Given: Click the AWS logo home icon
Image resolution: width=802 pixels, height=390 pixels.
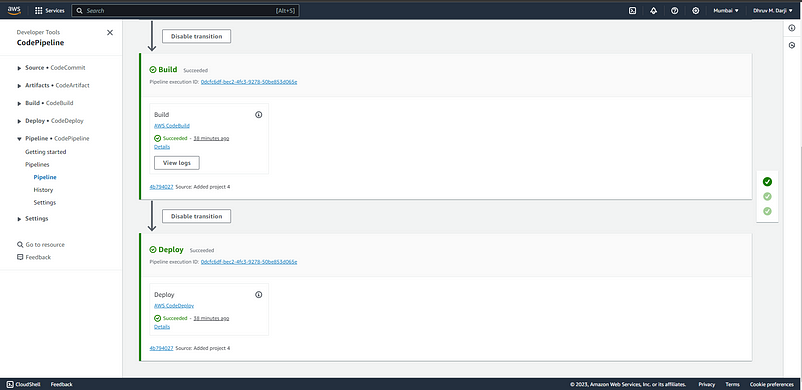Looking at the screenshot, I should point(14,10).
